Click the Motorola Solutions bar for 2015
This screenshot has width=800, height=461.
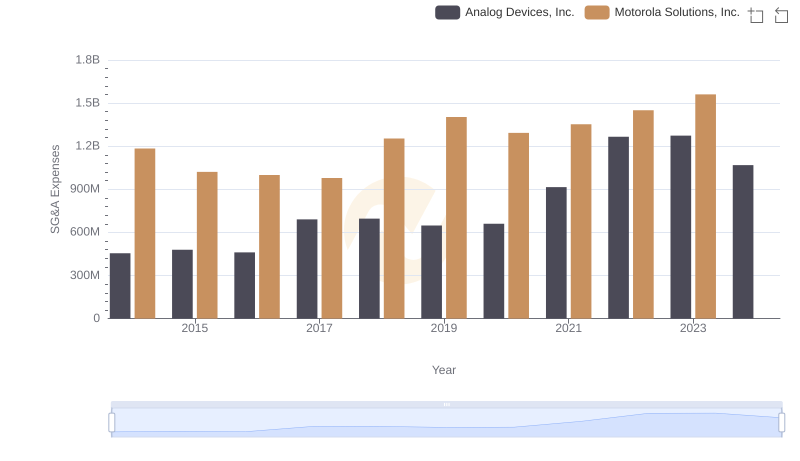(207, 245)
